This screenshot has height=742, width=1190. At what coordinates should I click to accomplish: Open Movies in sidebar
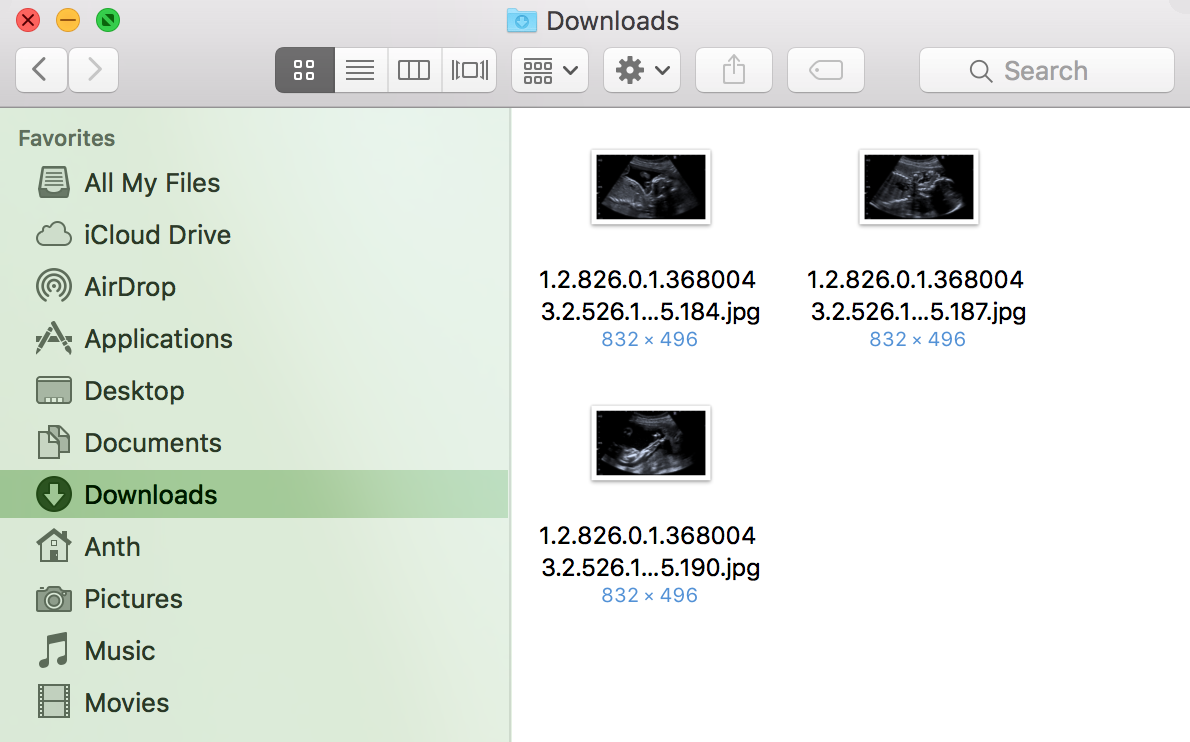254,703
